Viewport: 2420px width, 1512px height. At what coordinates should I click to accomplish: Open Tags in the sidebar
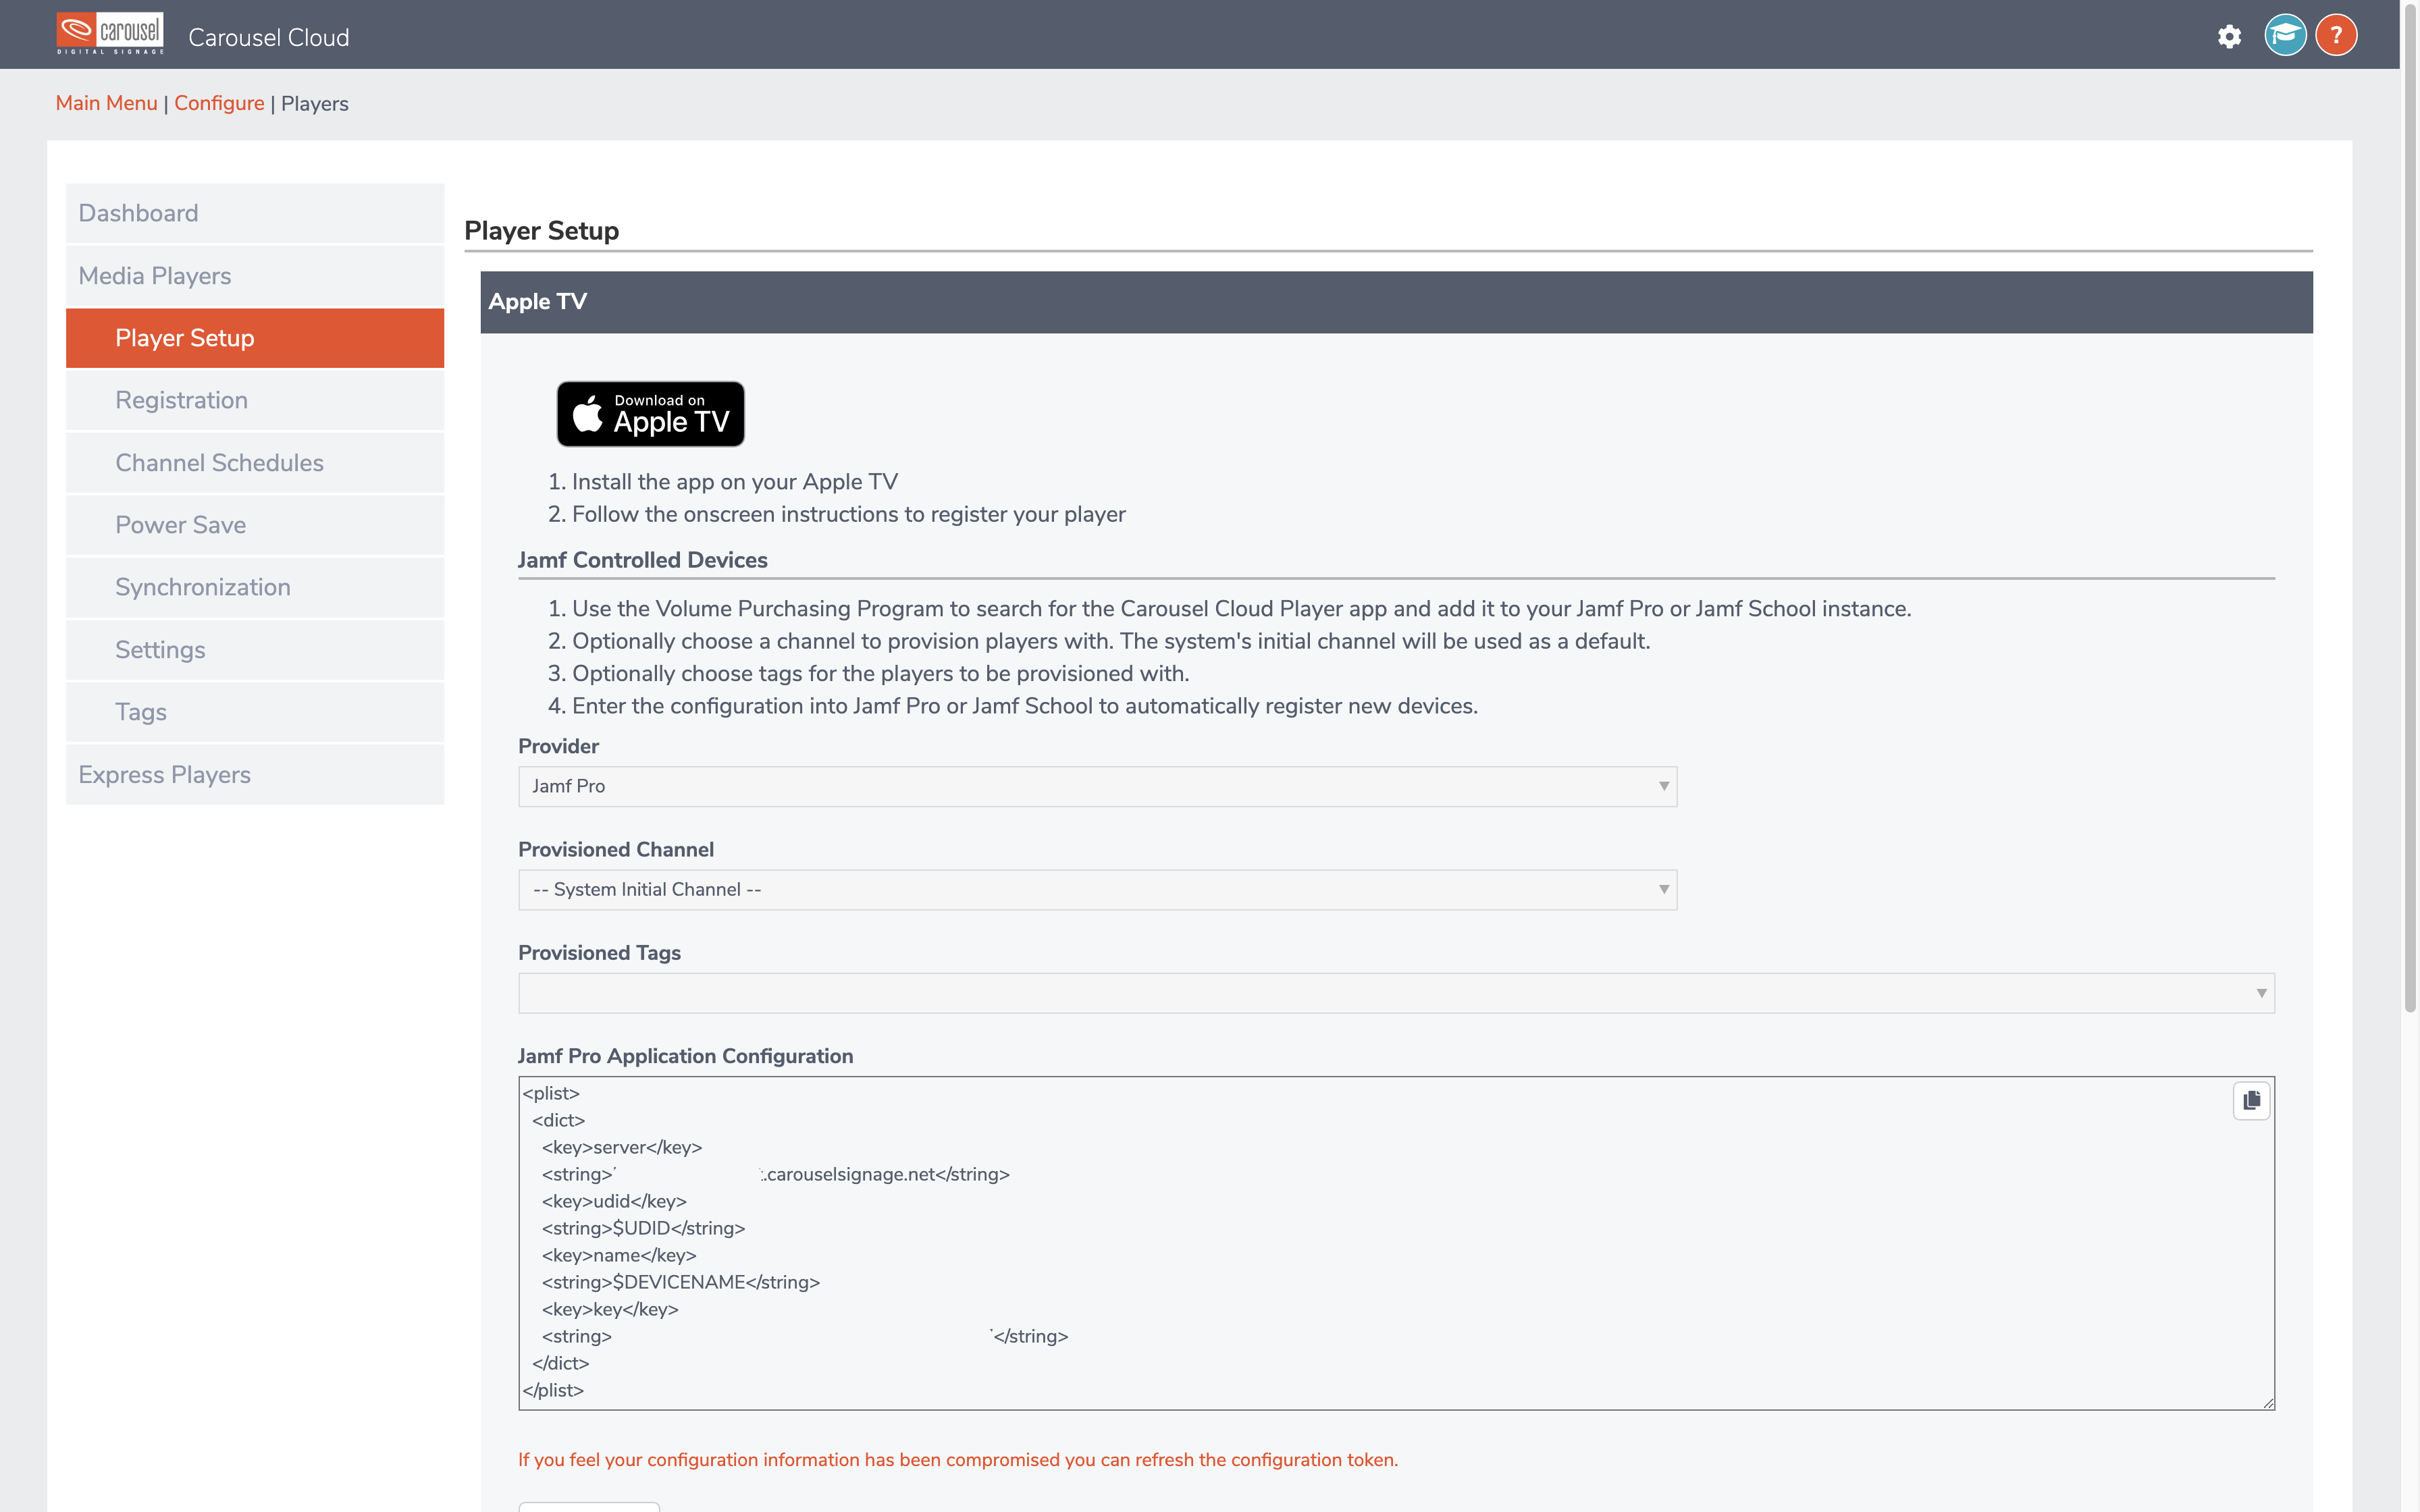[255, 712]
